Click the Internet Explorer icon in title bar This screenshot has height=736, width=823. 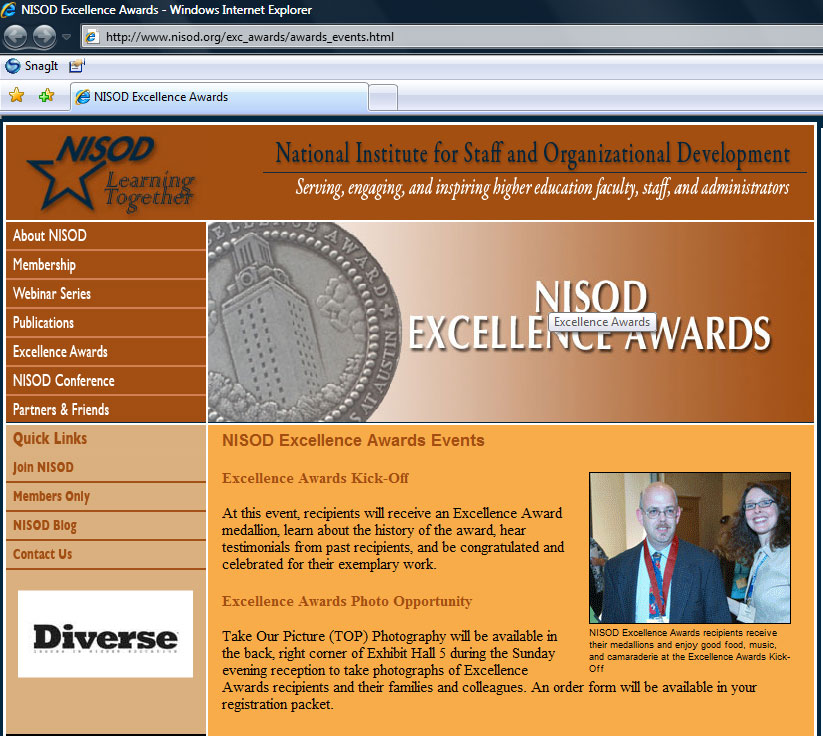[9, 9]
